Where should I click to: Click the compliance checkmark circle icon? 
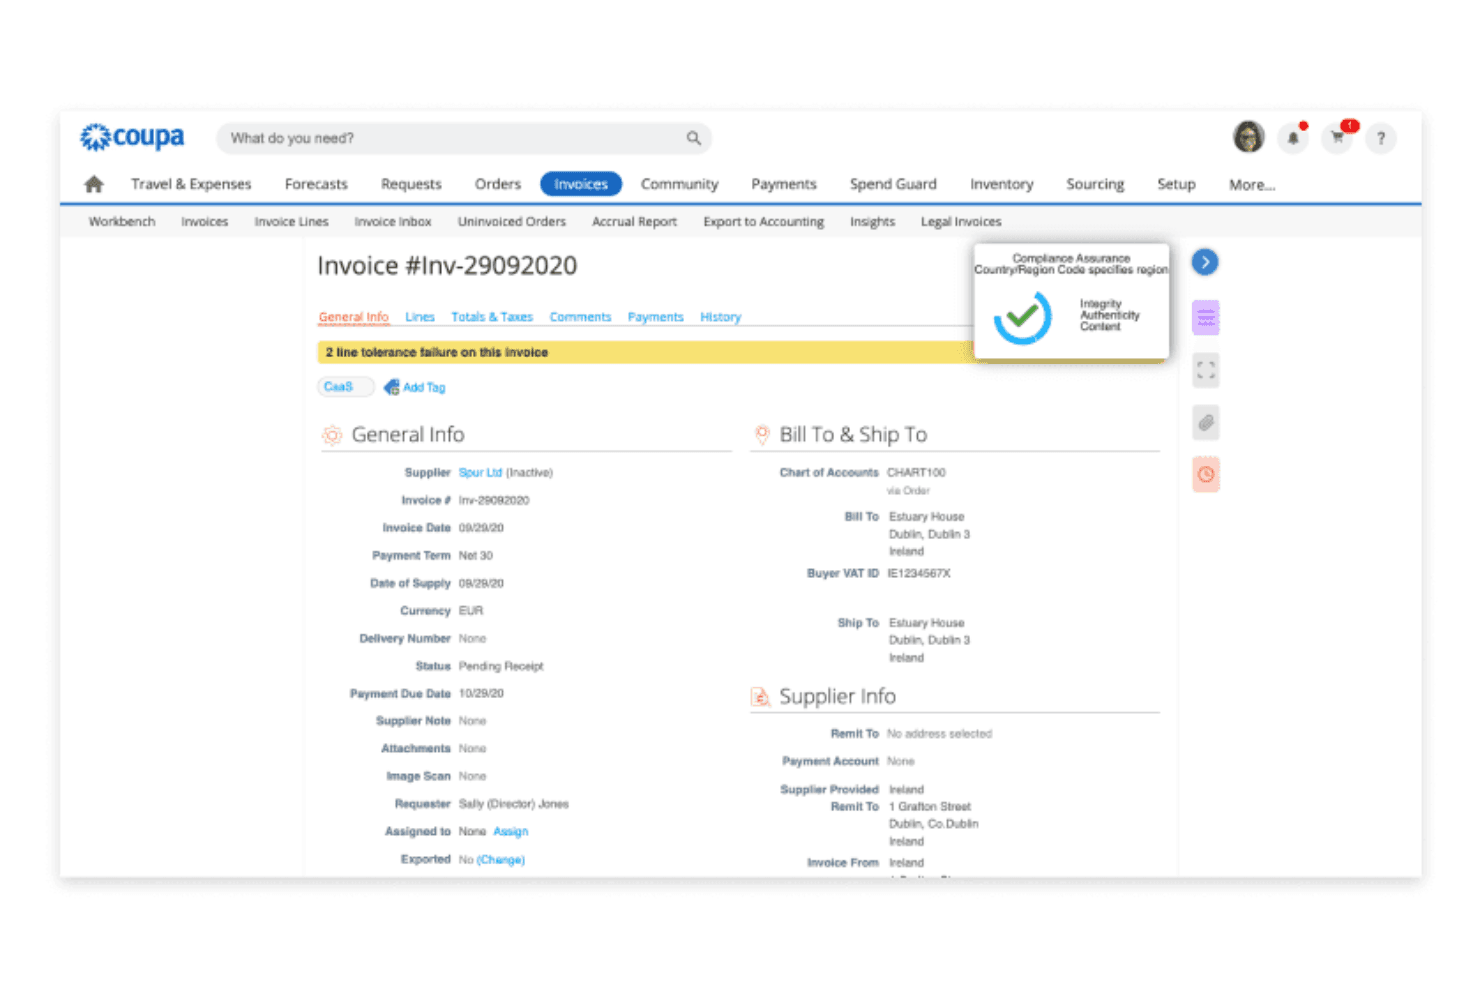(1022, 317)
